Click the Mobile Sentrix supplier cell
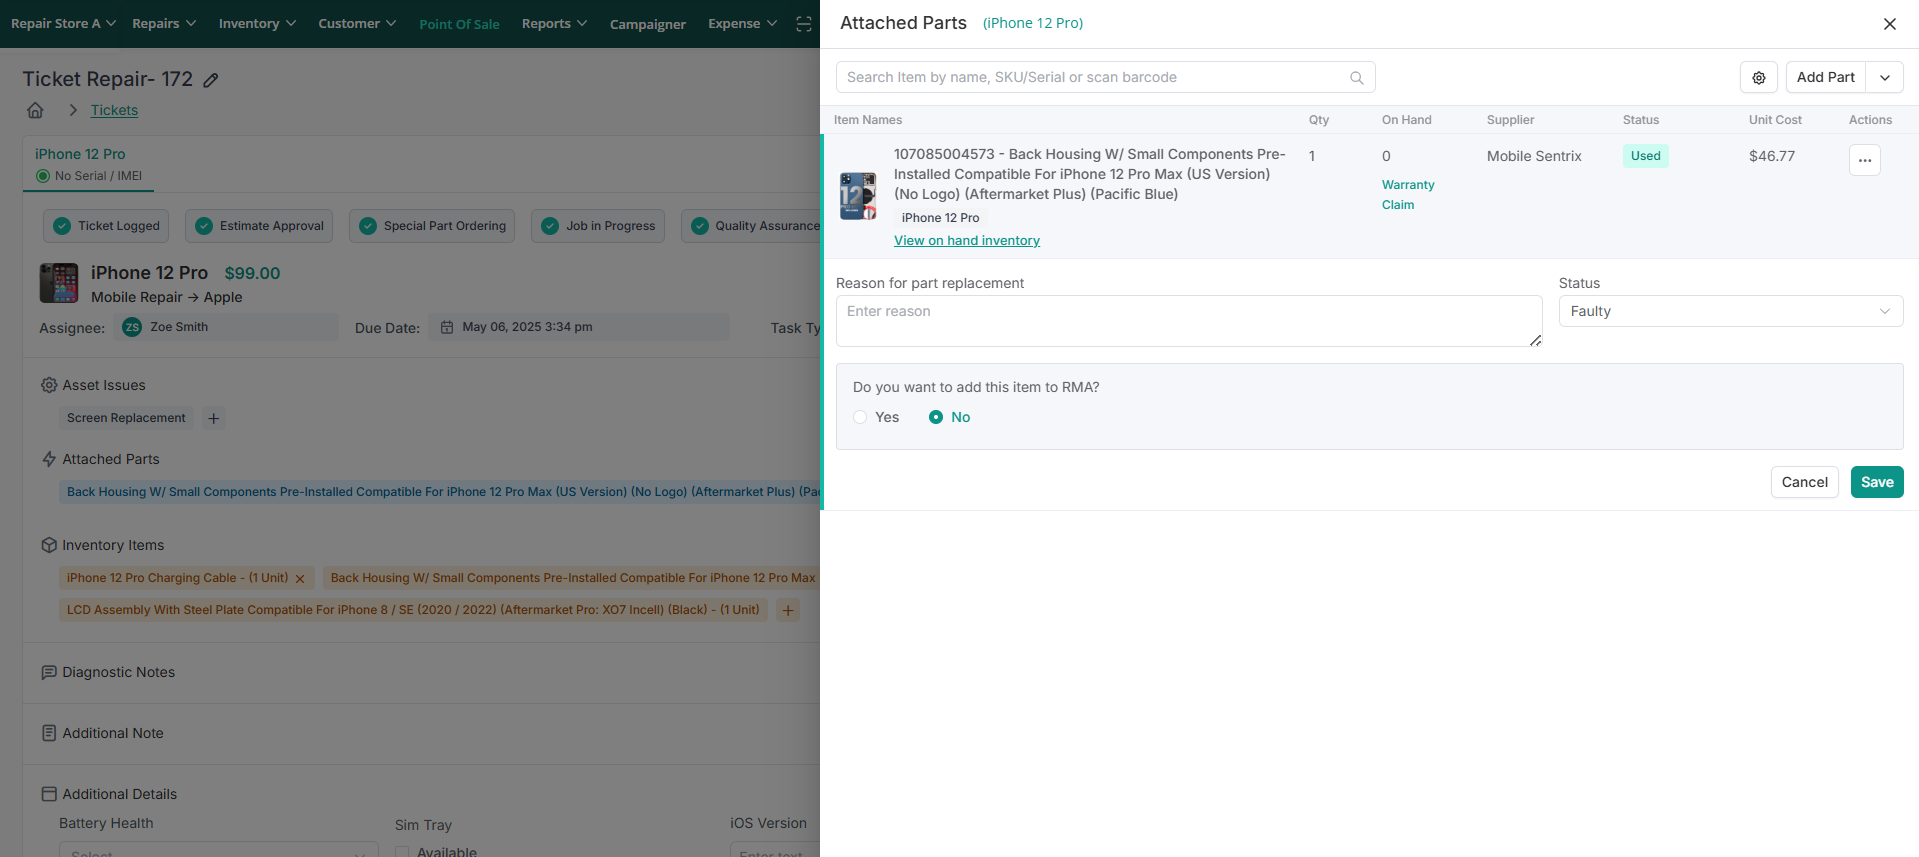This screenshot has height=857, width=1919. 1534,156
